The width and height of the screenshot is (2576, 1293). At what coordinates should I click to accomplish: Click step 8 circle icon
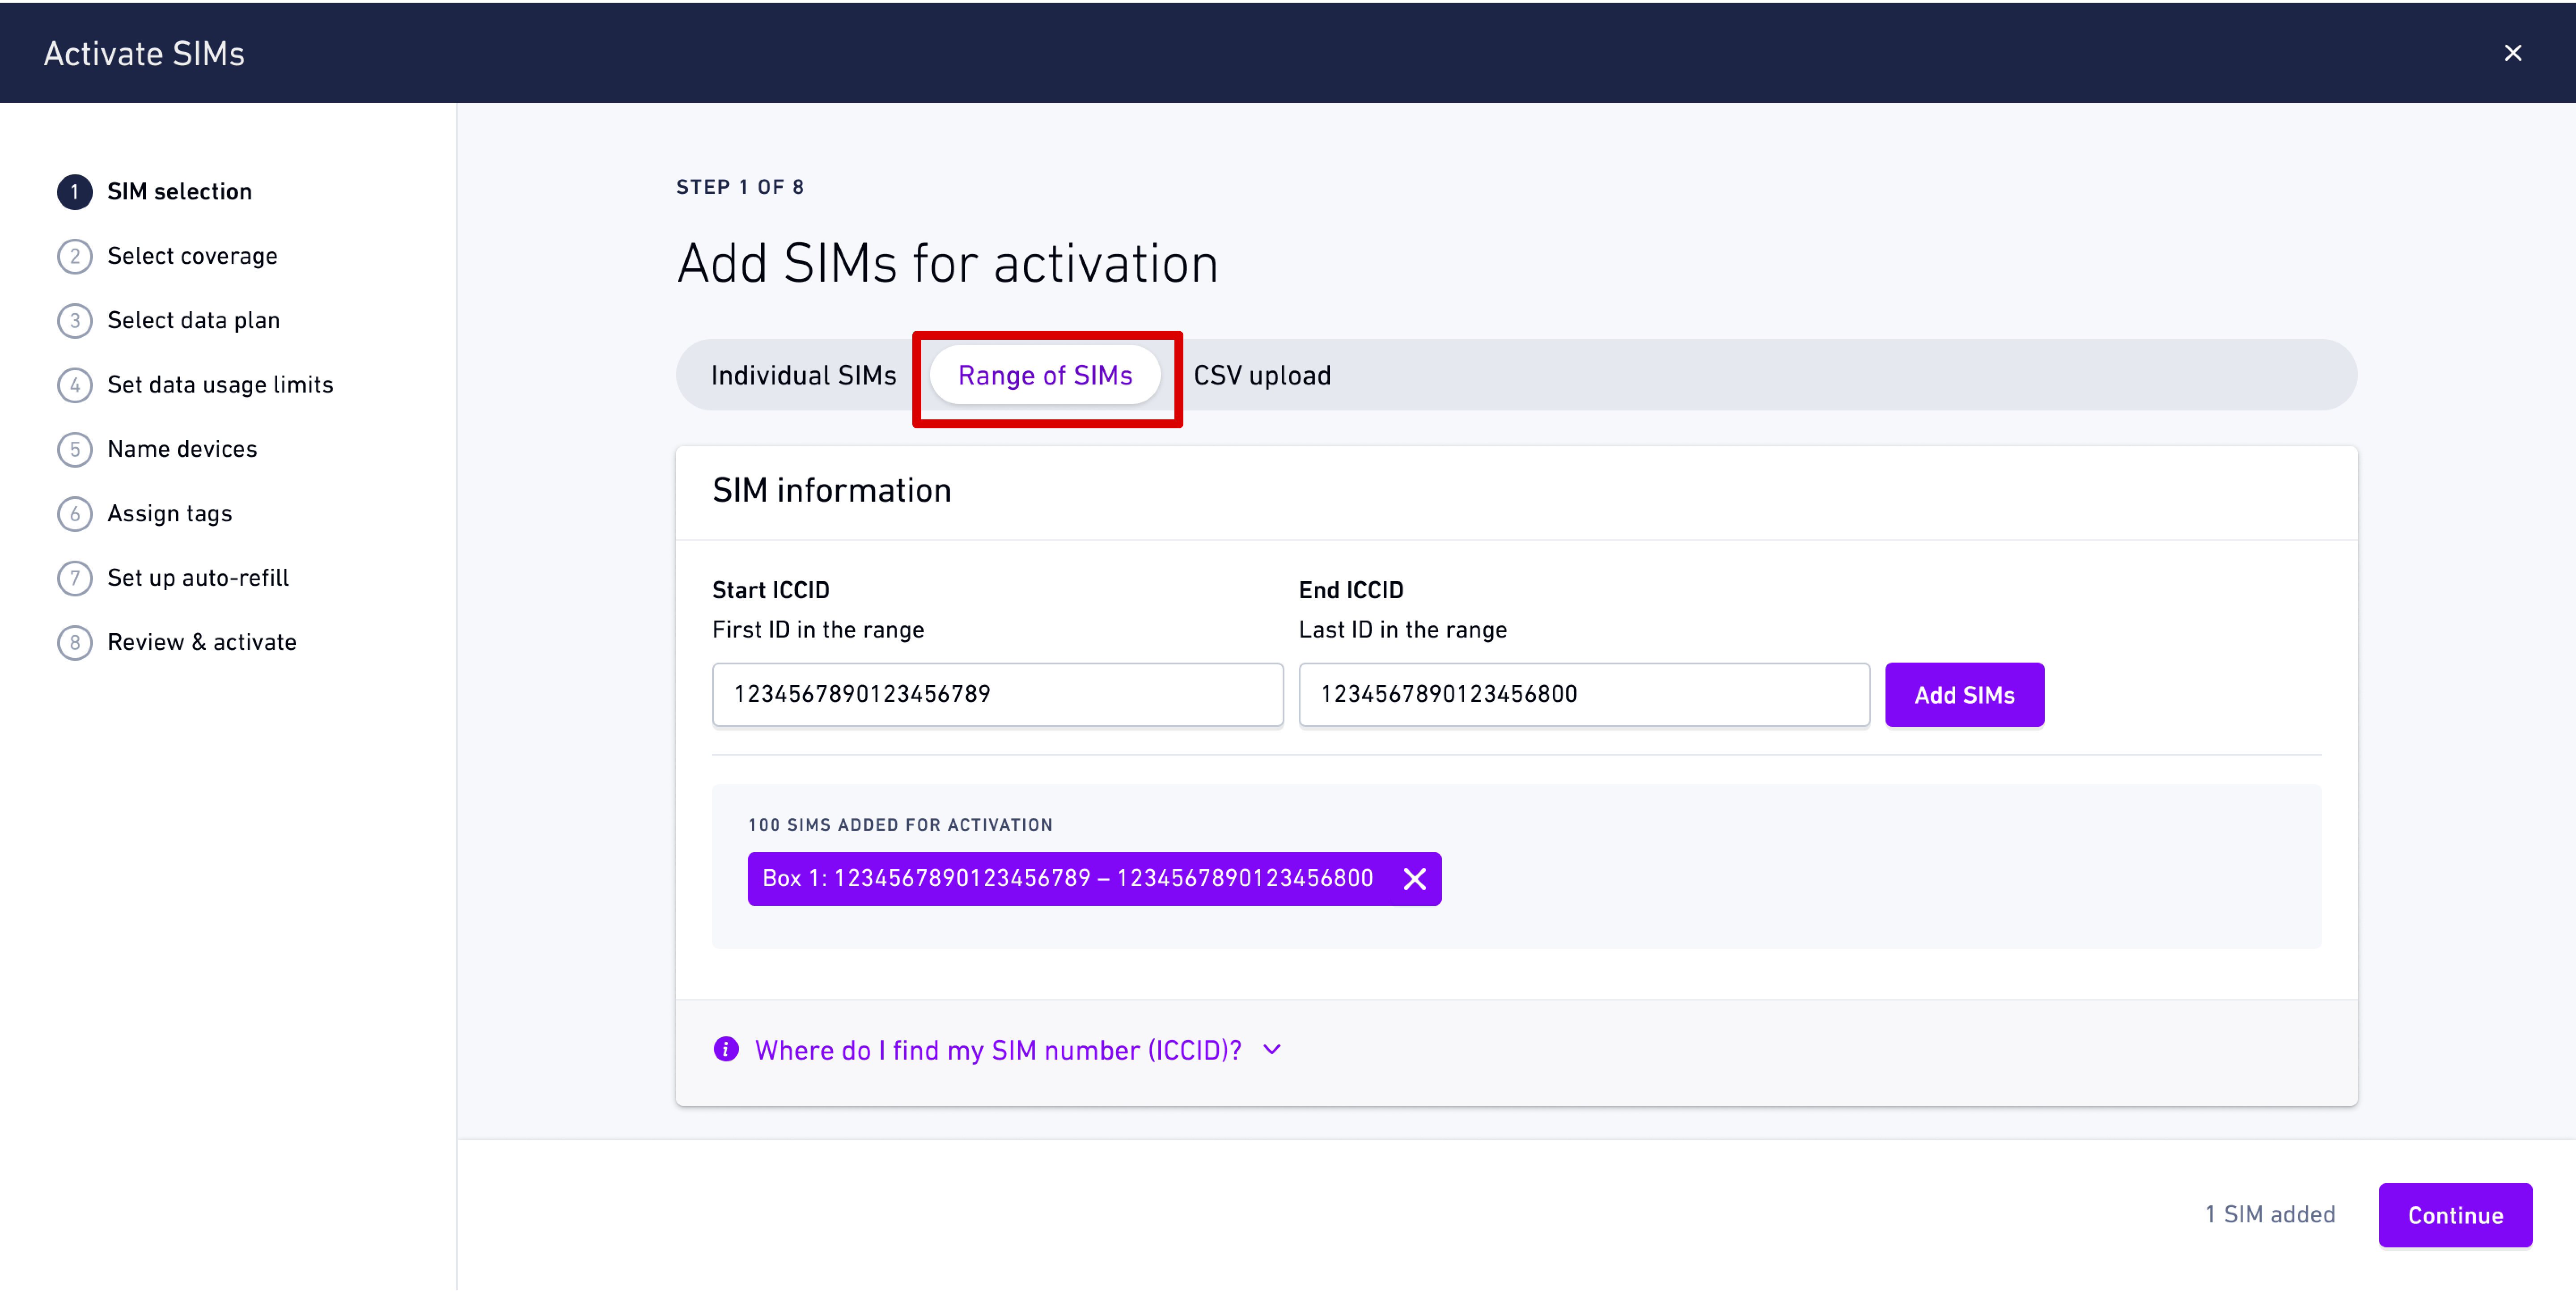pos(75,642)
